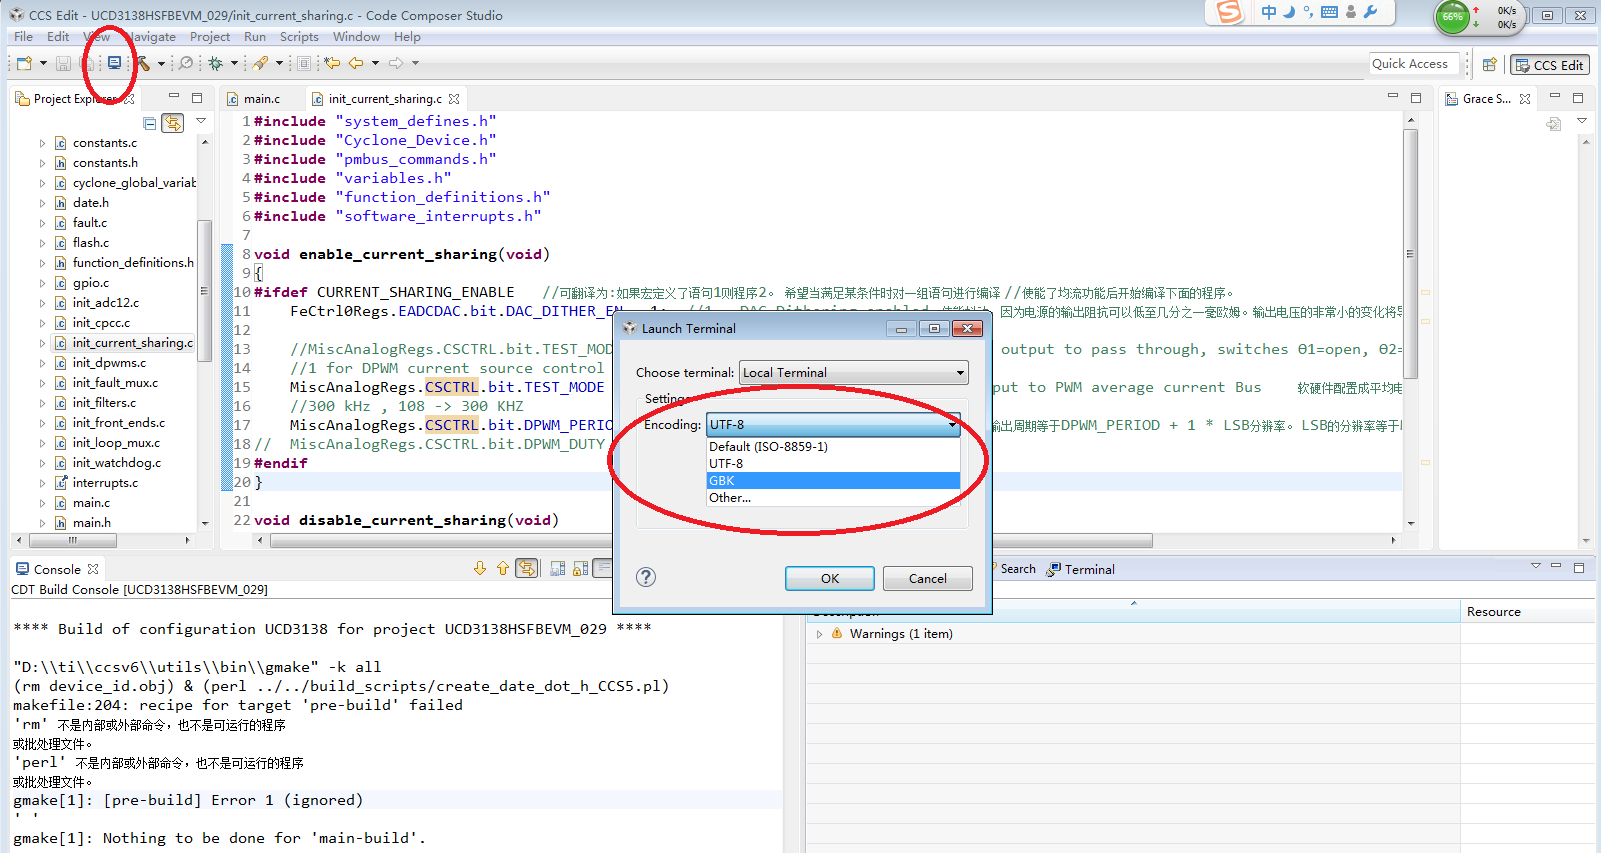Minimize the Project Explorer view
1601x853 pixels.
173,97
